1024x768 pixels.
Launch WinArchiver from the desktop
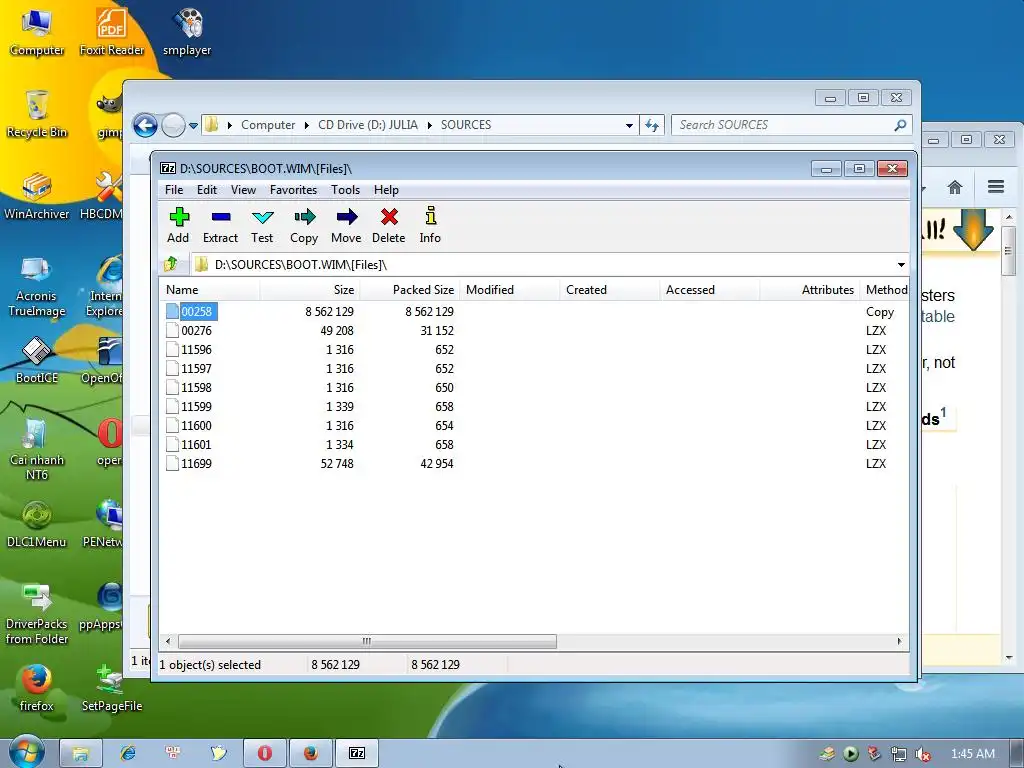(x=37, y=196)
